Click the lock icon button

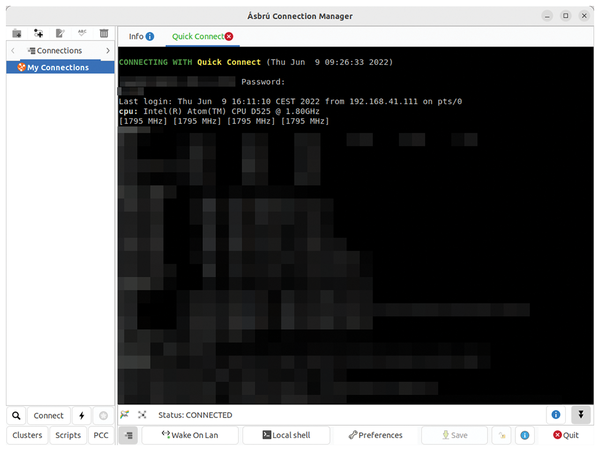[502, 435]
